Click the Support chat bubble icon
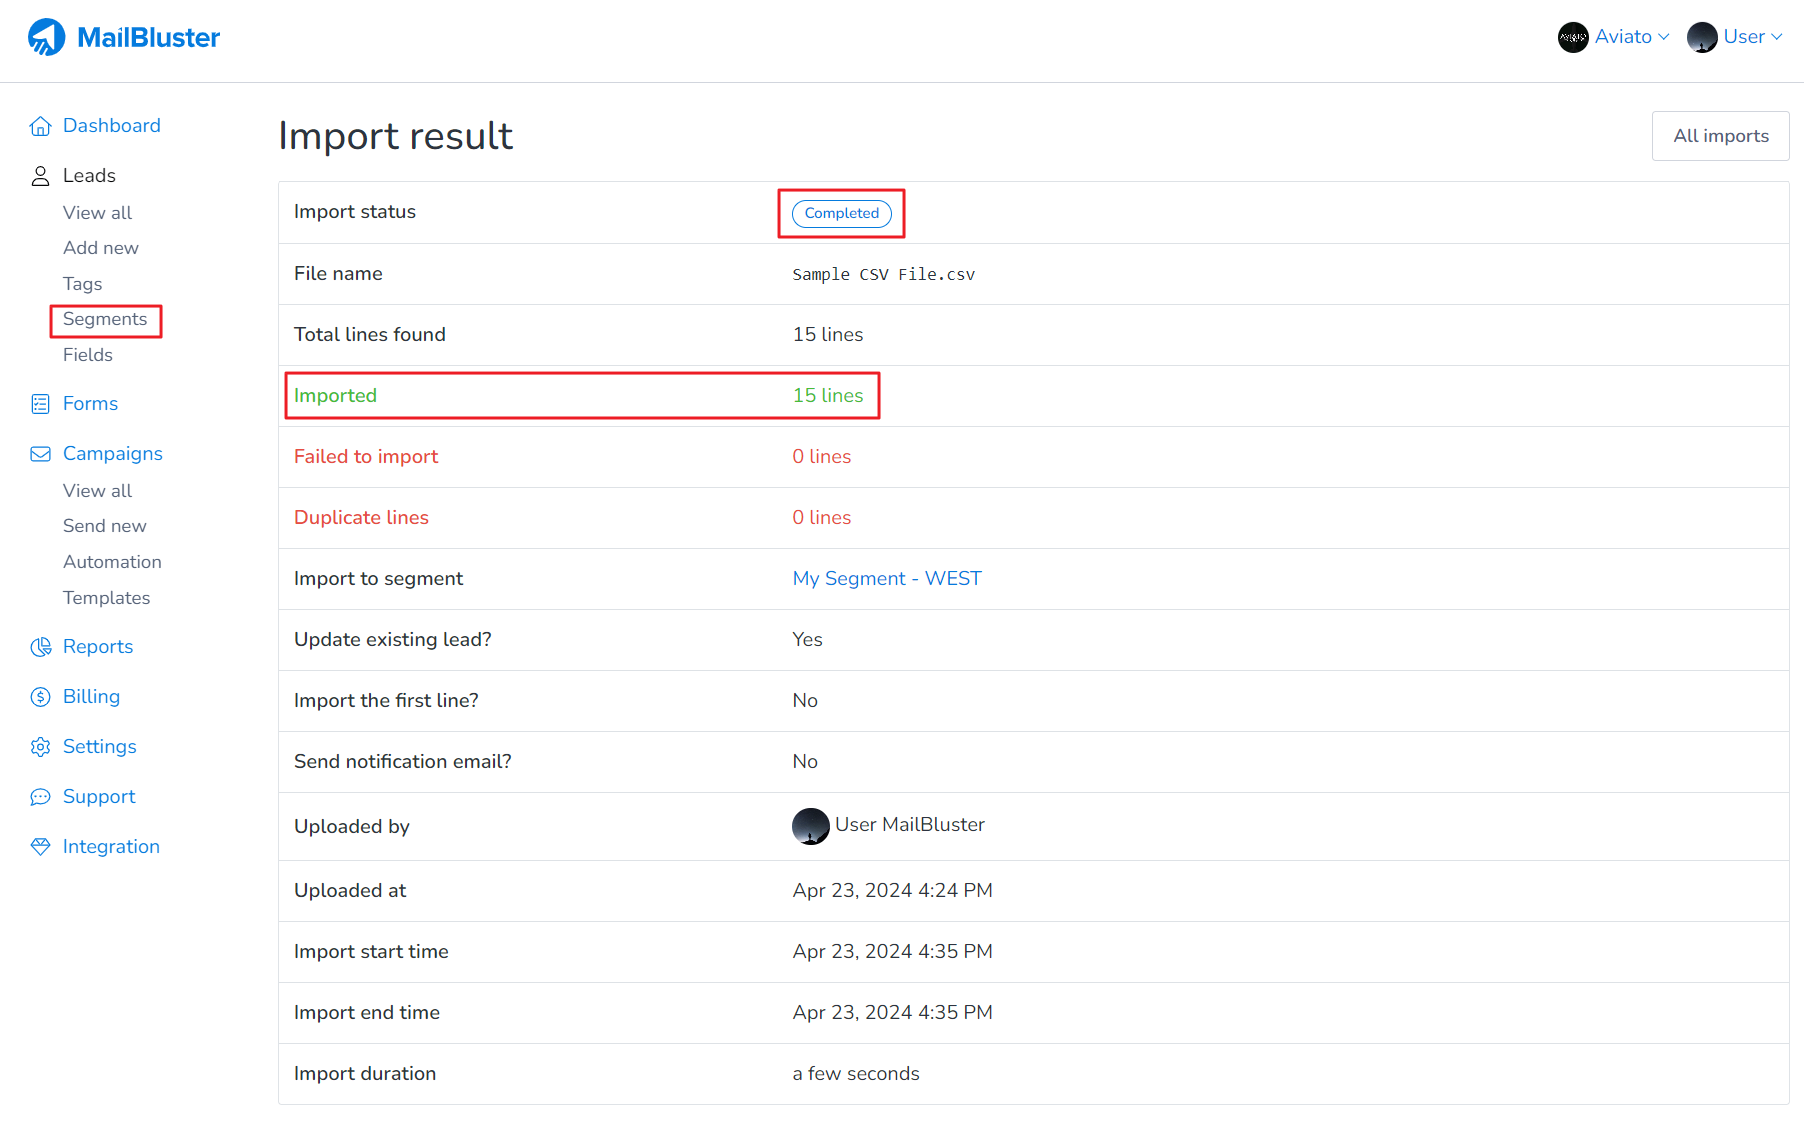Screen dimensions: 1804x1121 [40, 797]
